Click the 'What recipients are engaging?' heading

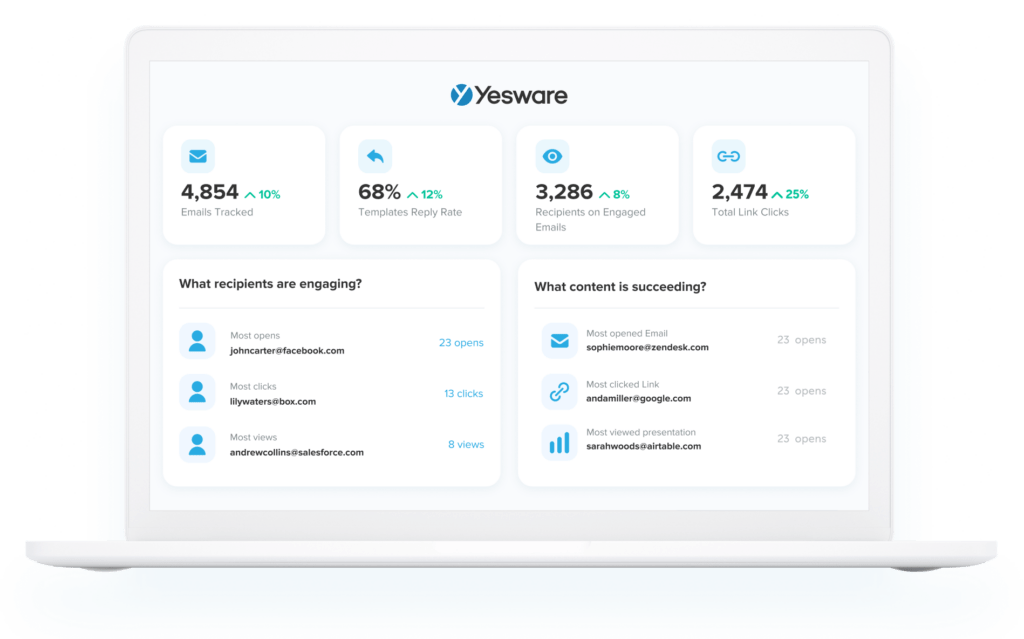coord(270,284)
